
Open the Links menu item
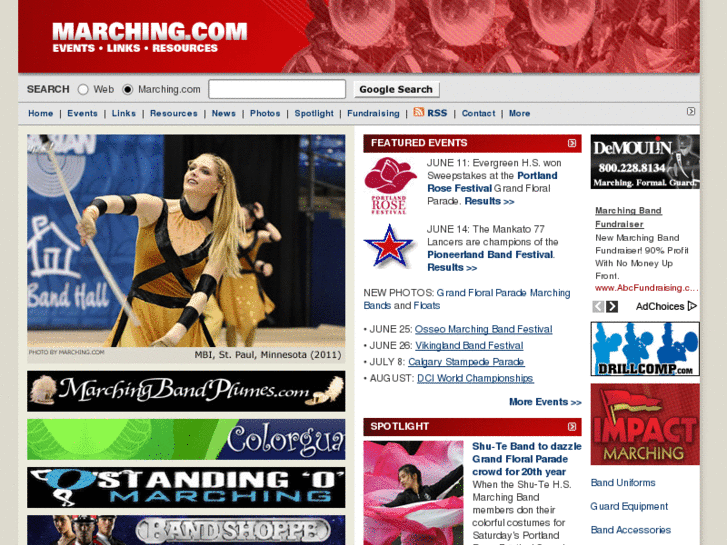[x=124, y=113]
